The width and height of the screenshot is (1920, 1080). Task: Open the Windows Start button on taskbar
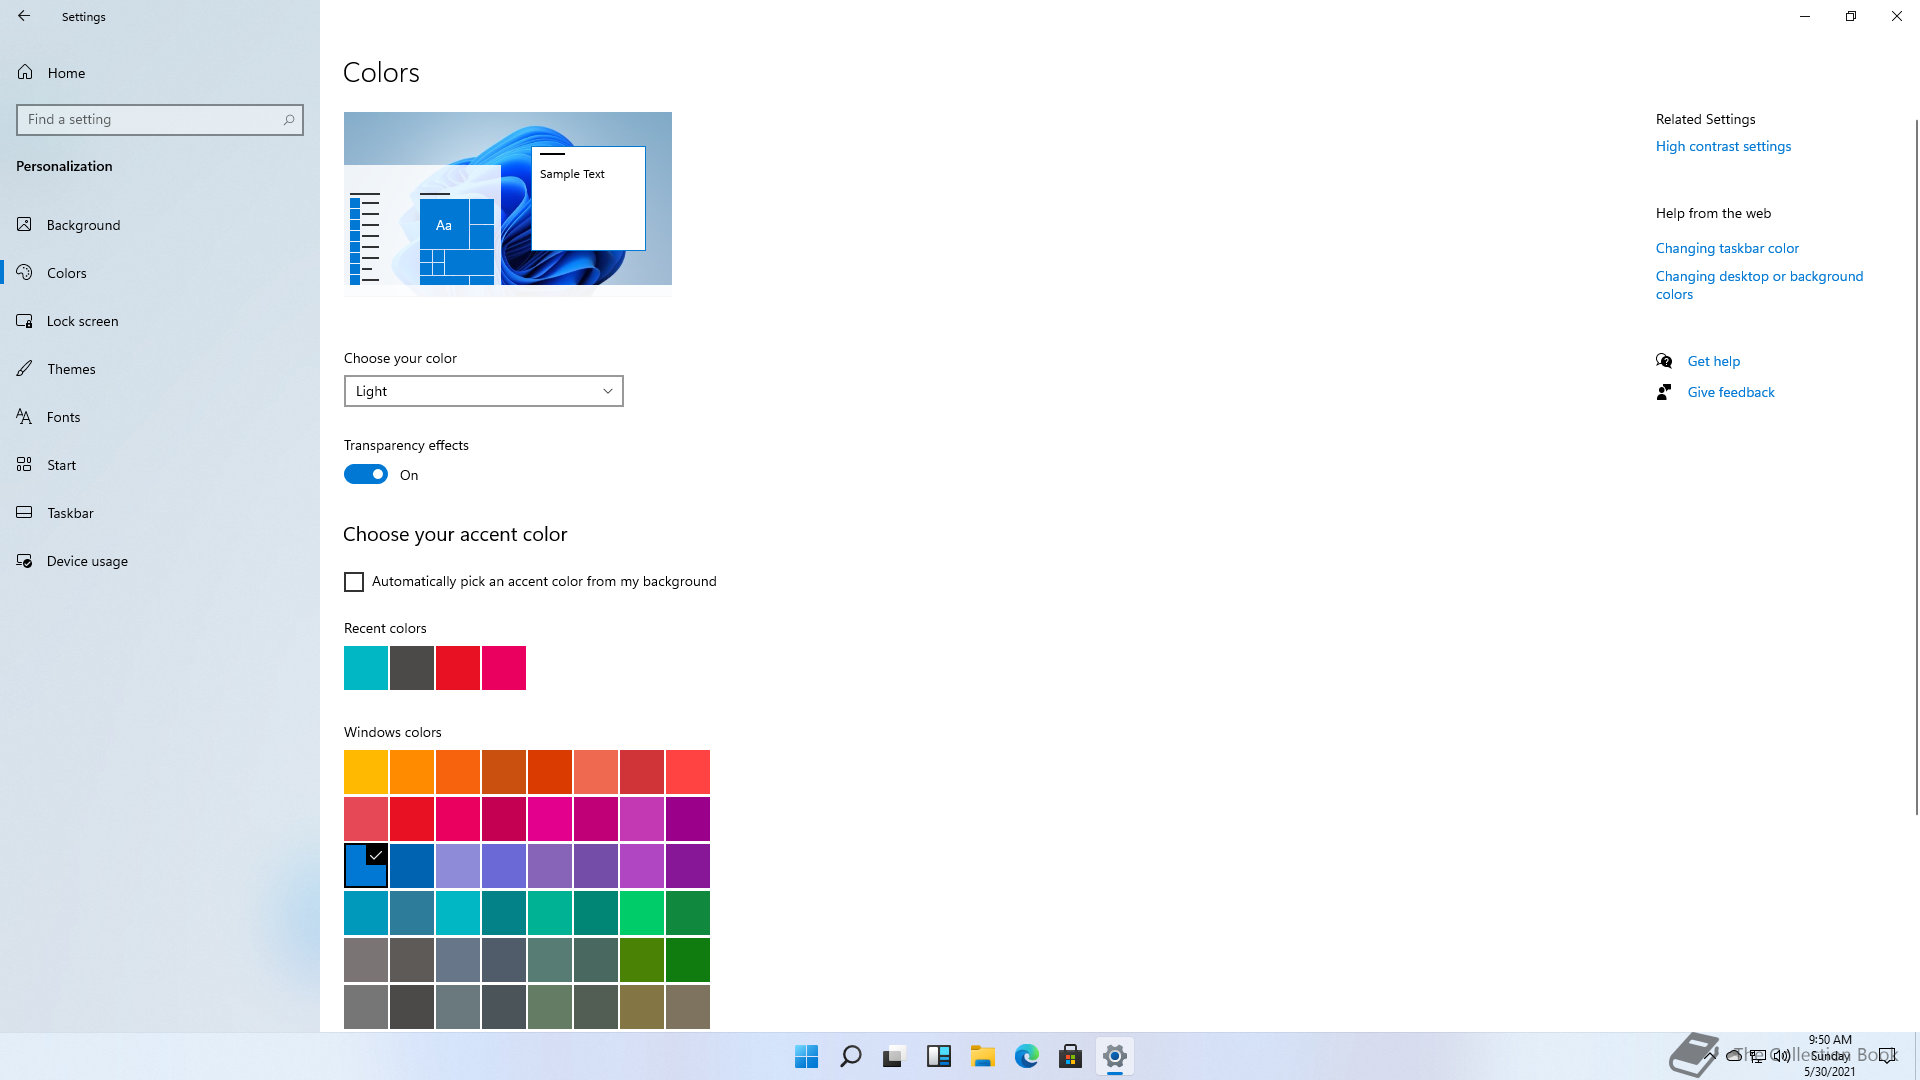pyautogui.click(x=807, y=1056)
